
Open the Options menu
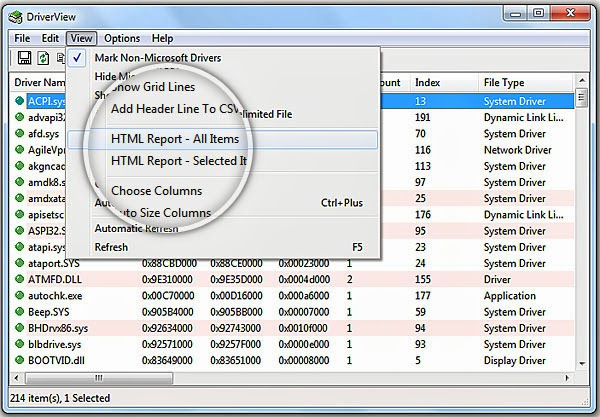[122, 38]
